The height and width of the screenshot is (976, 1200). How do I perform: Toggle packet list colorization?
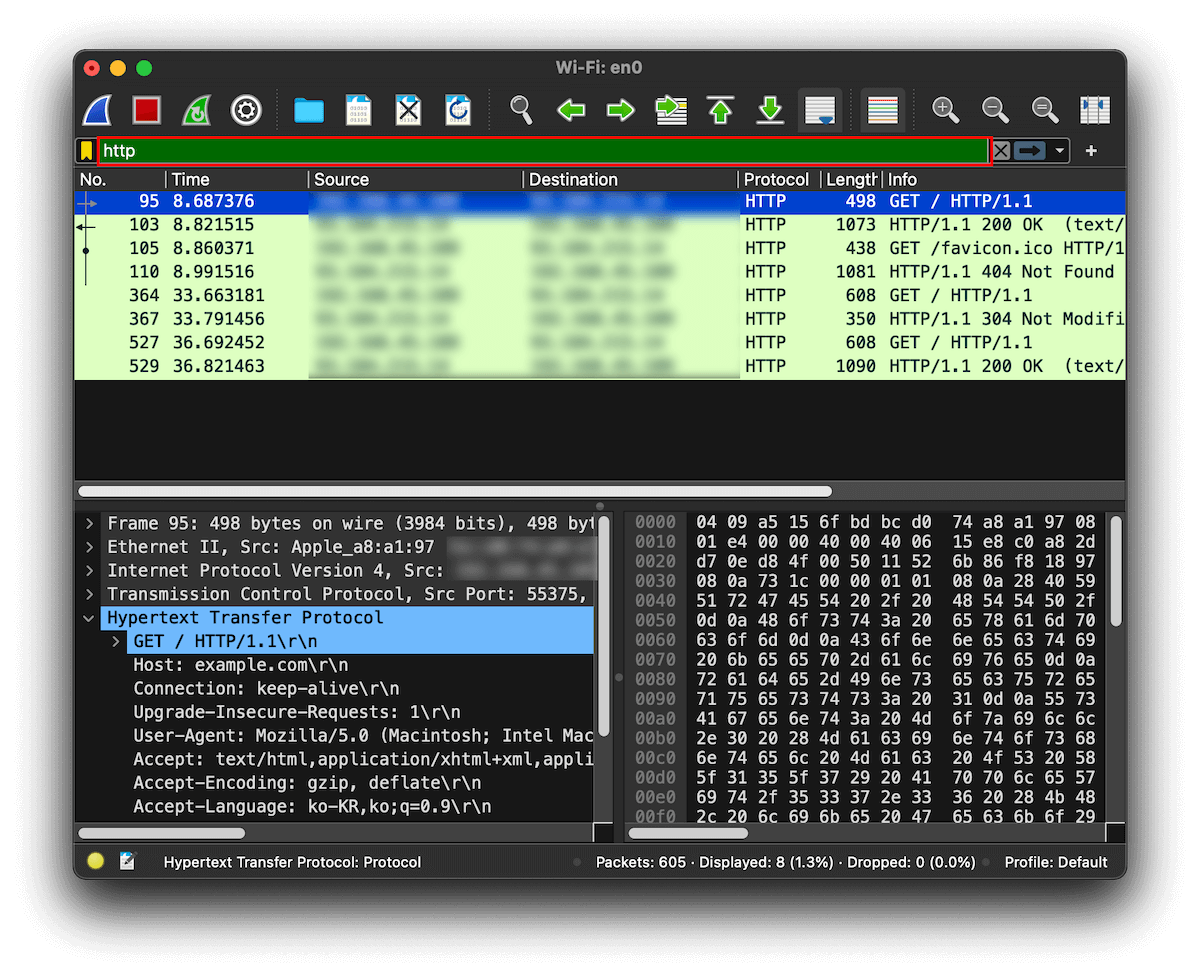882,110
